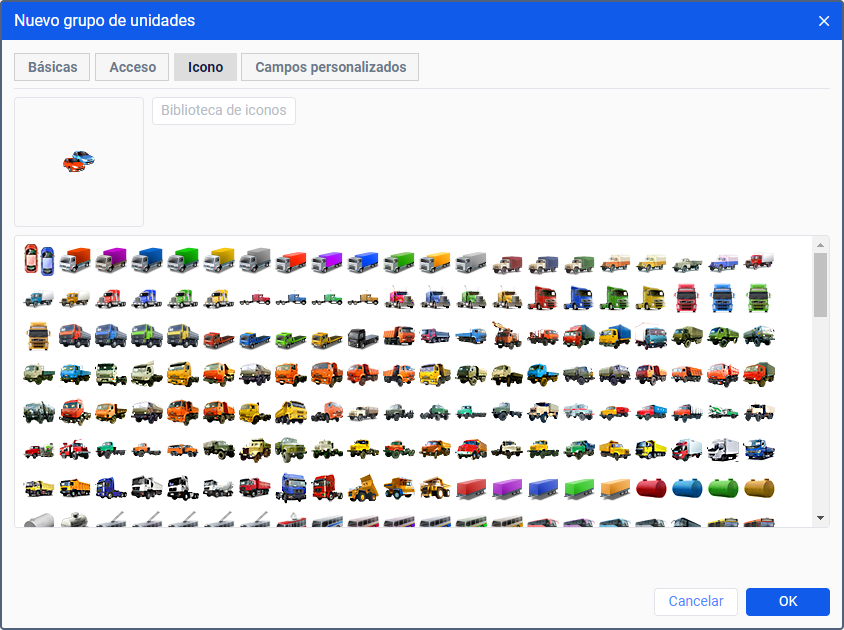Pick the black tractor truck icon
This screenshot has width=844, height=630.
click(363, 338)
